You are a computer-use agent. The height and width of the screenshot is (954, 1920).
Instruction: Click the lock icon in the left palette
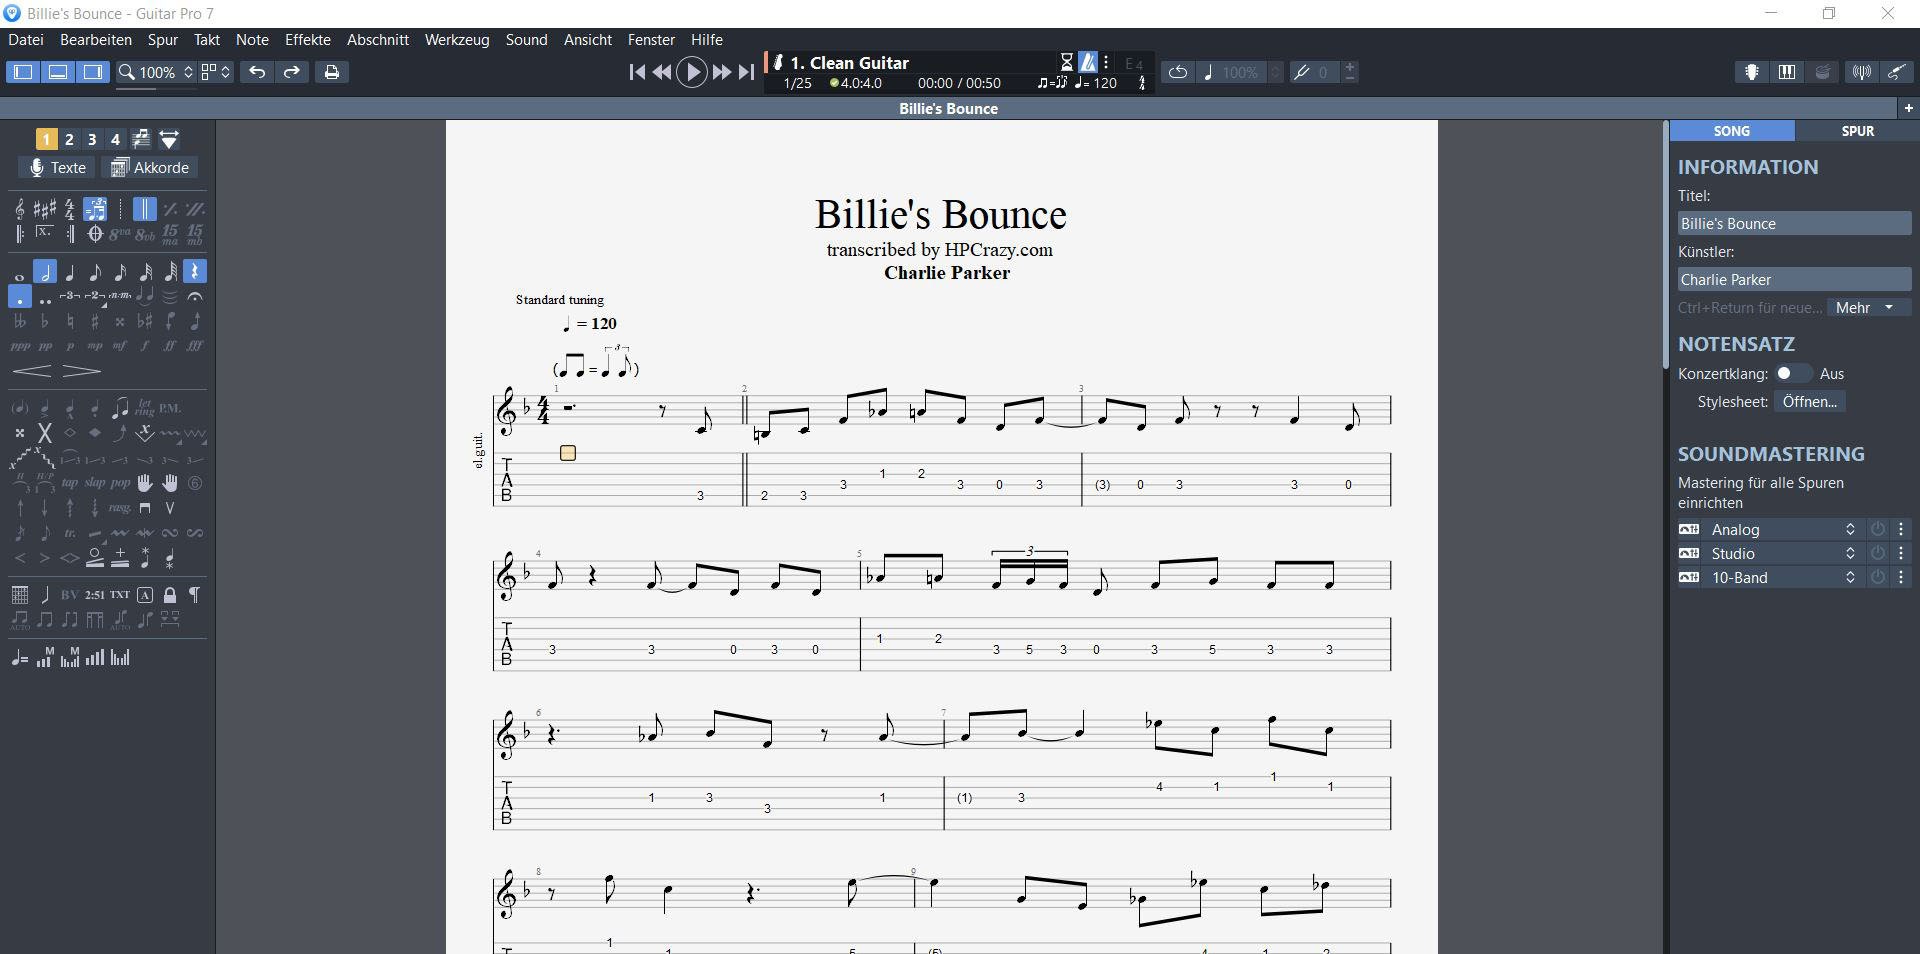tap(170, 595)
